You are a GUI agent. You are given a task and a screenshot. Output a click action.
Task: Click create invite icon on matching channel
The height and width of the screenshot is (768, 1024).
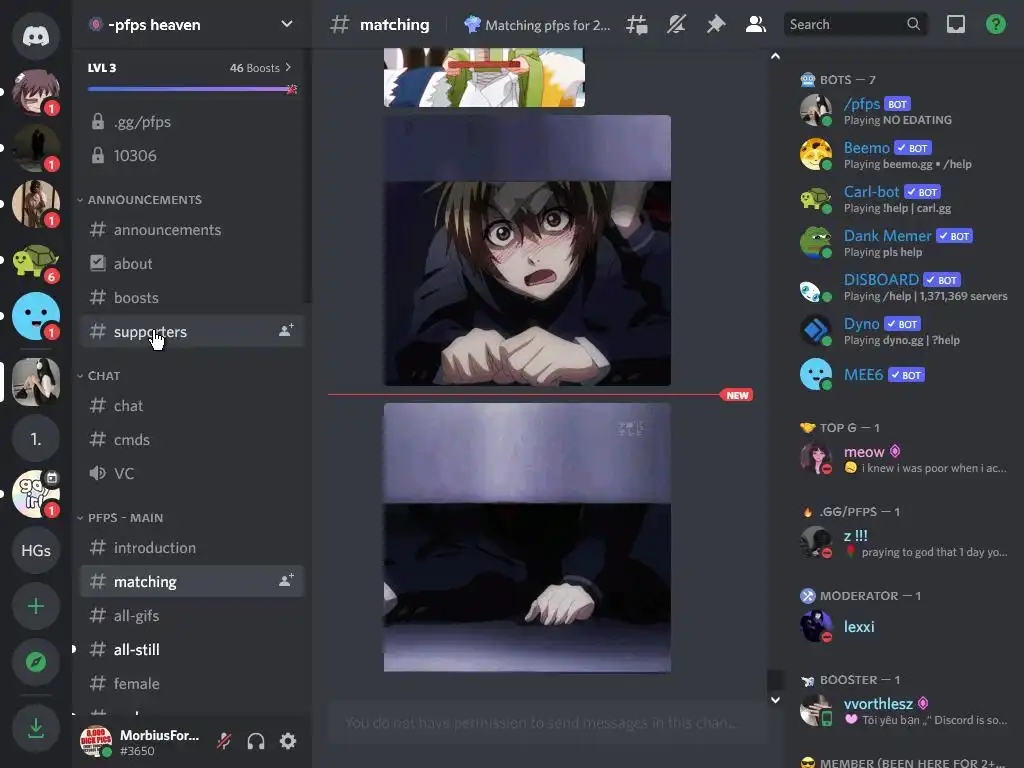286,580
